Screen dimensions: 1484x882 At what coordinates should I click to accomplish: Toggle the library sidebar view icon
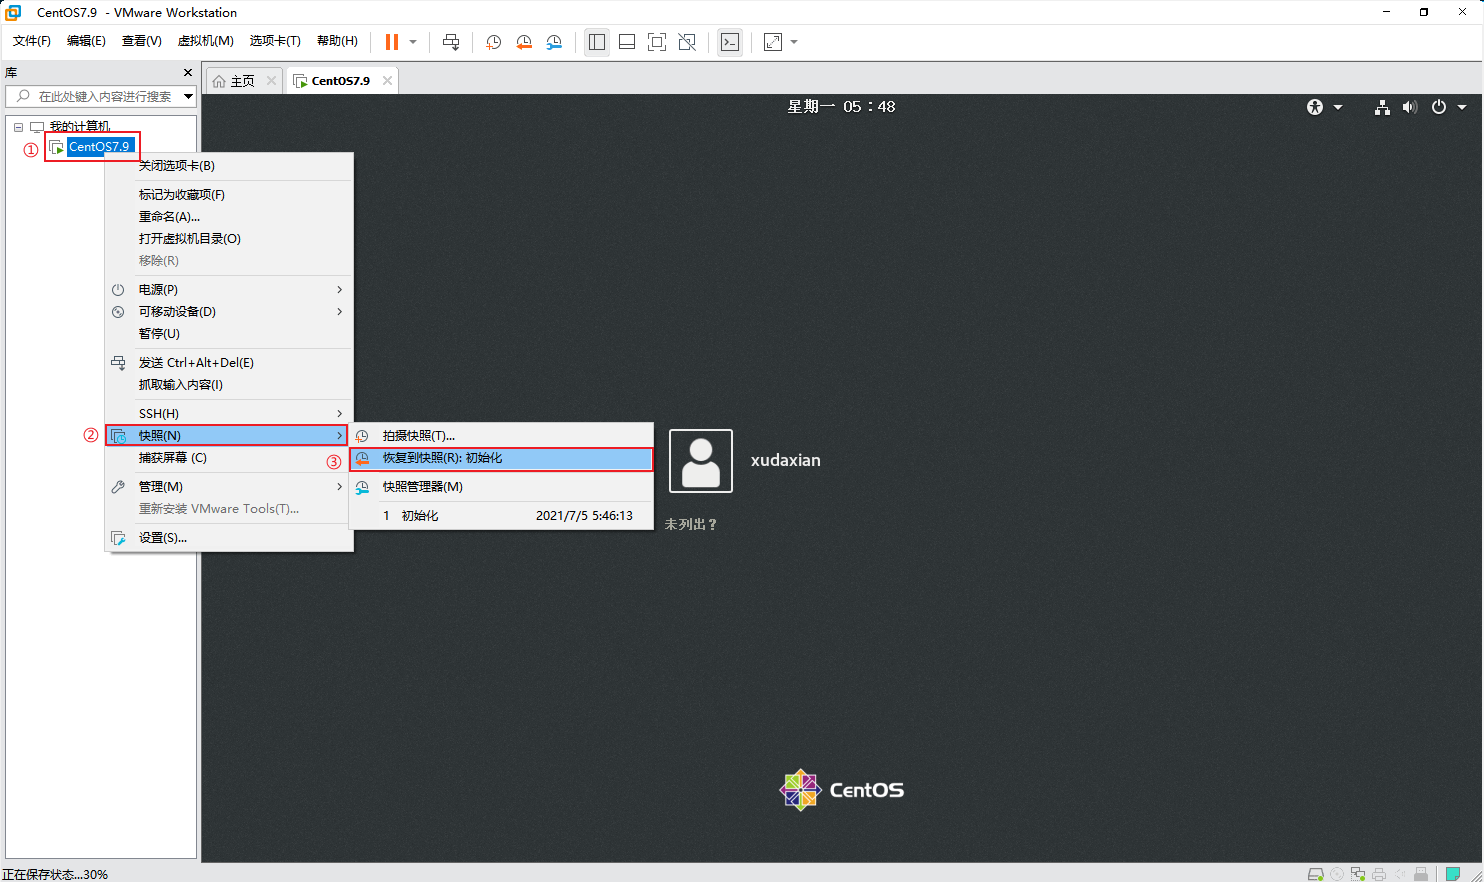pyautogui.click(x=597, y=42)
